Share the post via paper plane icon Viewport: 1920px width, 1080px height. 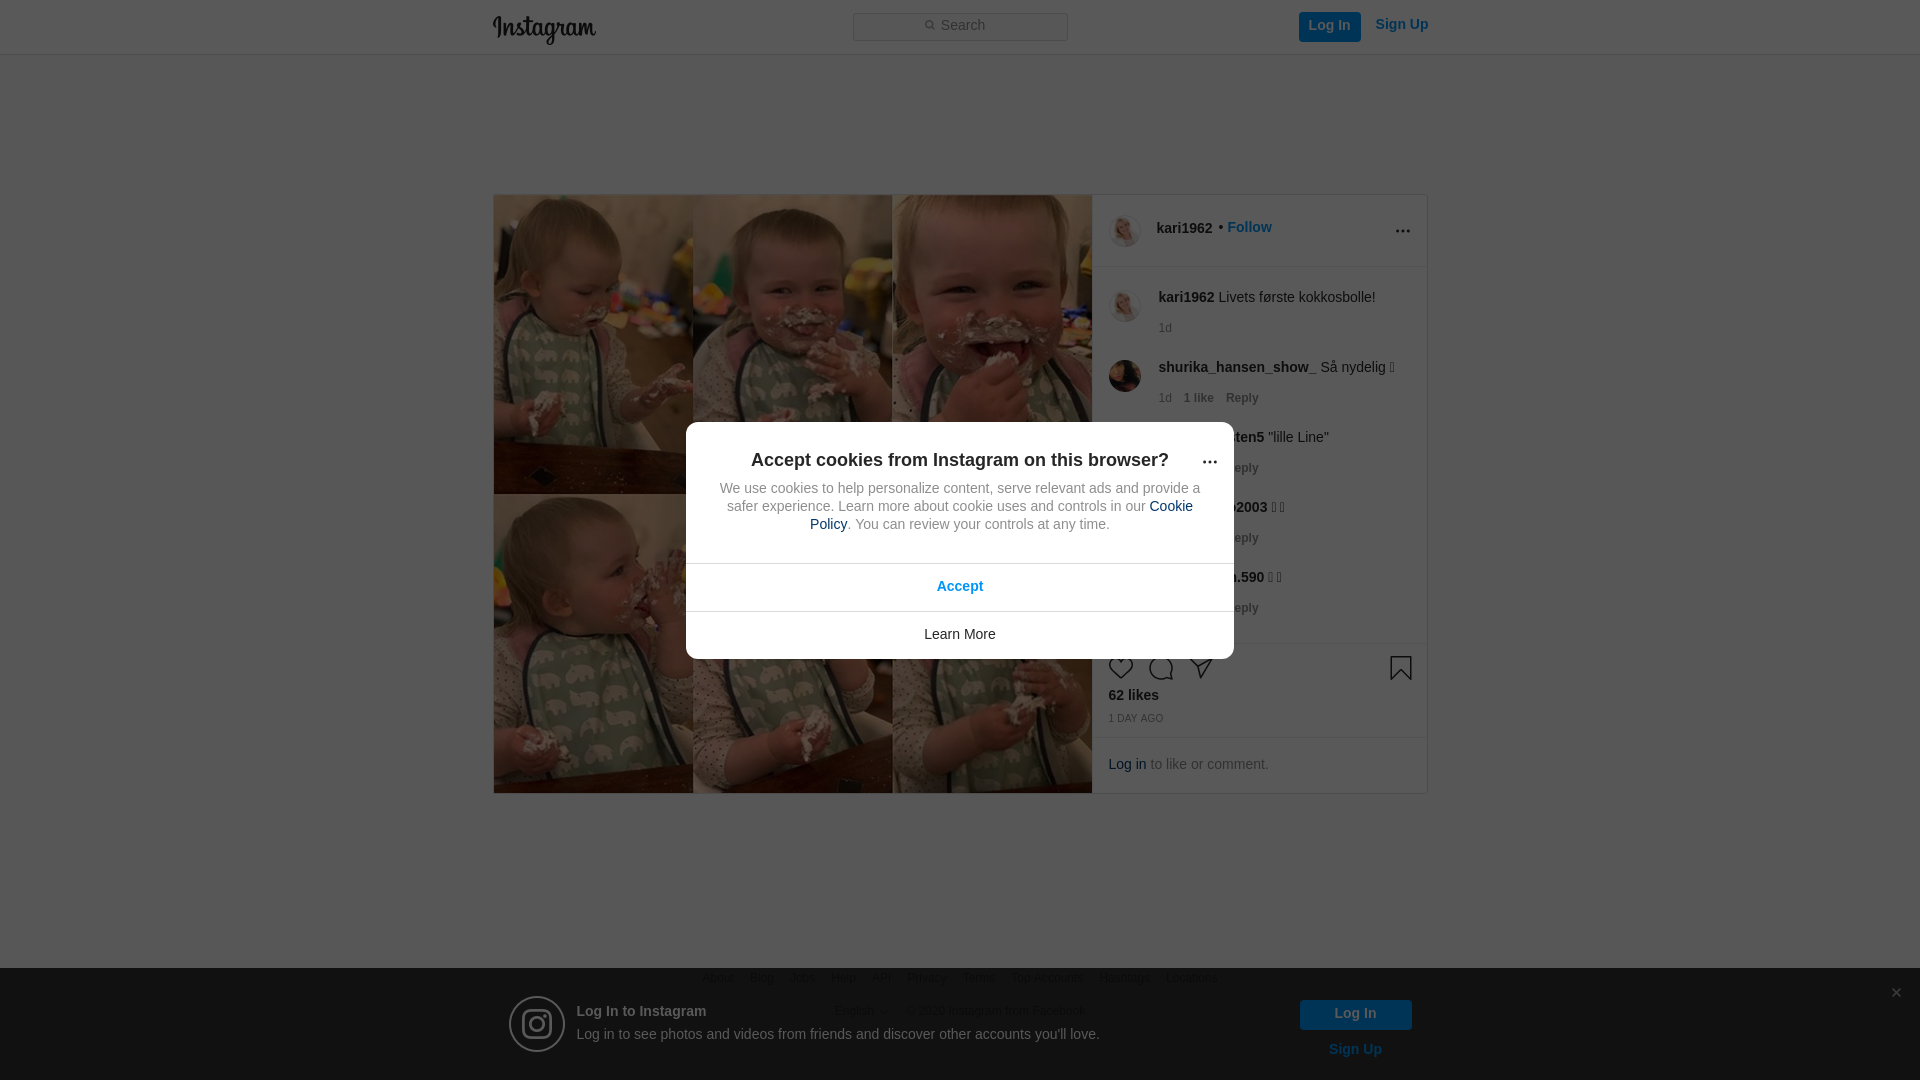coord(1201,668)
